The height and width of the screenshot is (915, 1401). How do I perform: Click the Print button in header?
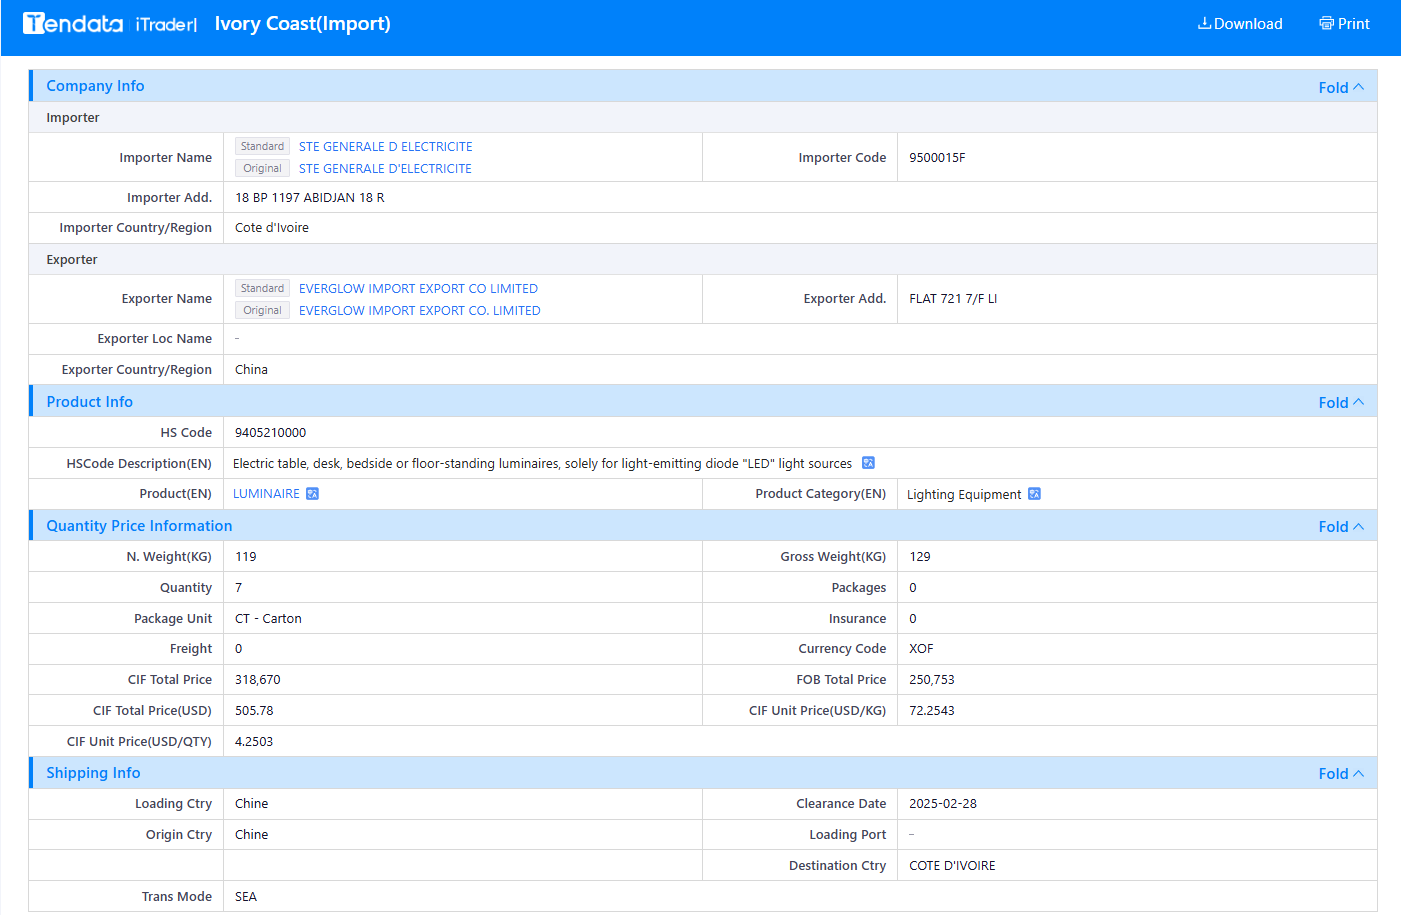click(1344, 23)
